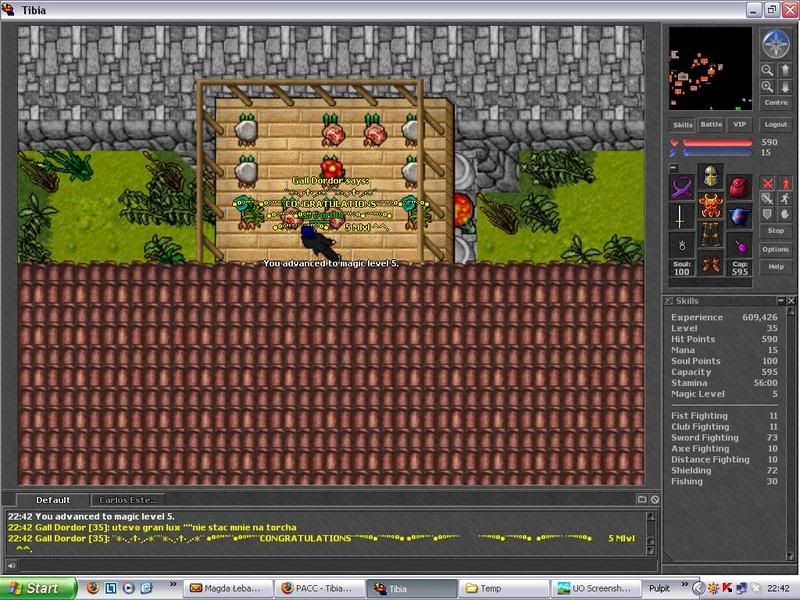Select the blue shield slot

click(x=739, y=216)
